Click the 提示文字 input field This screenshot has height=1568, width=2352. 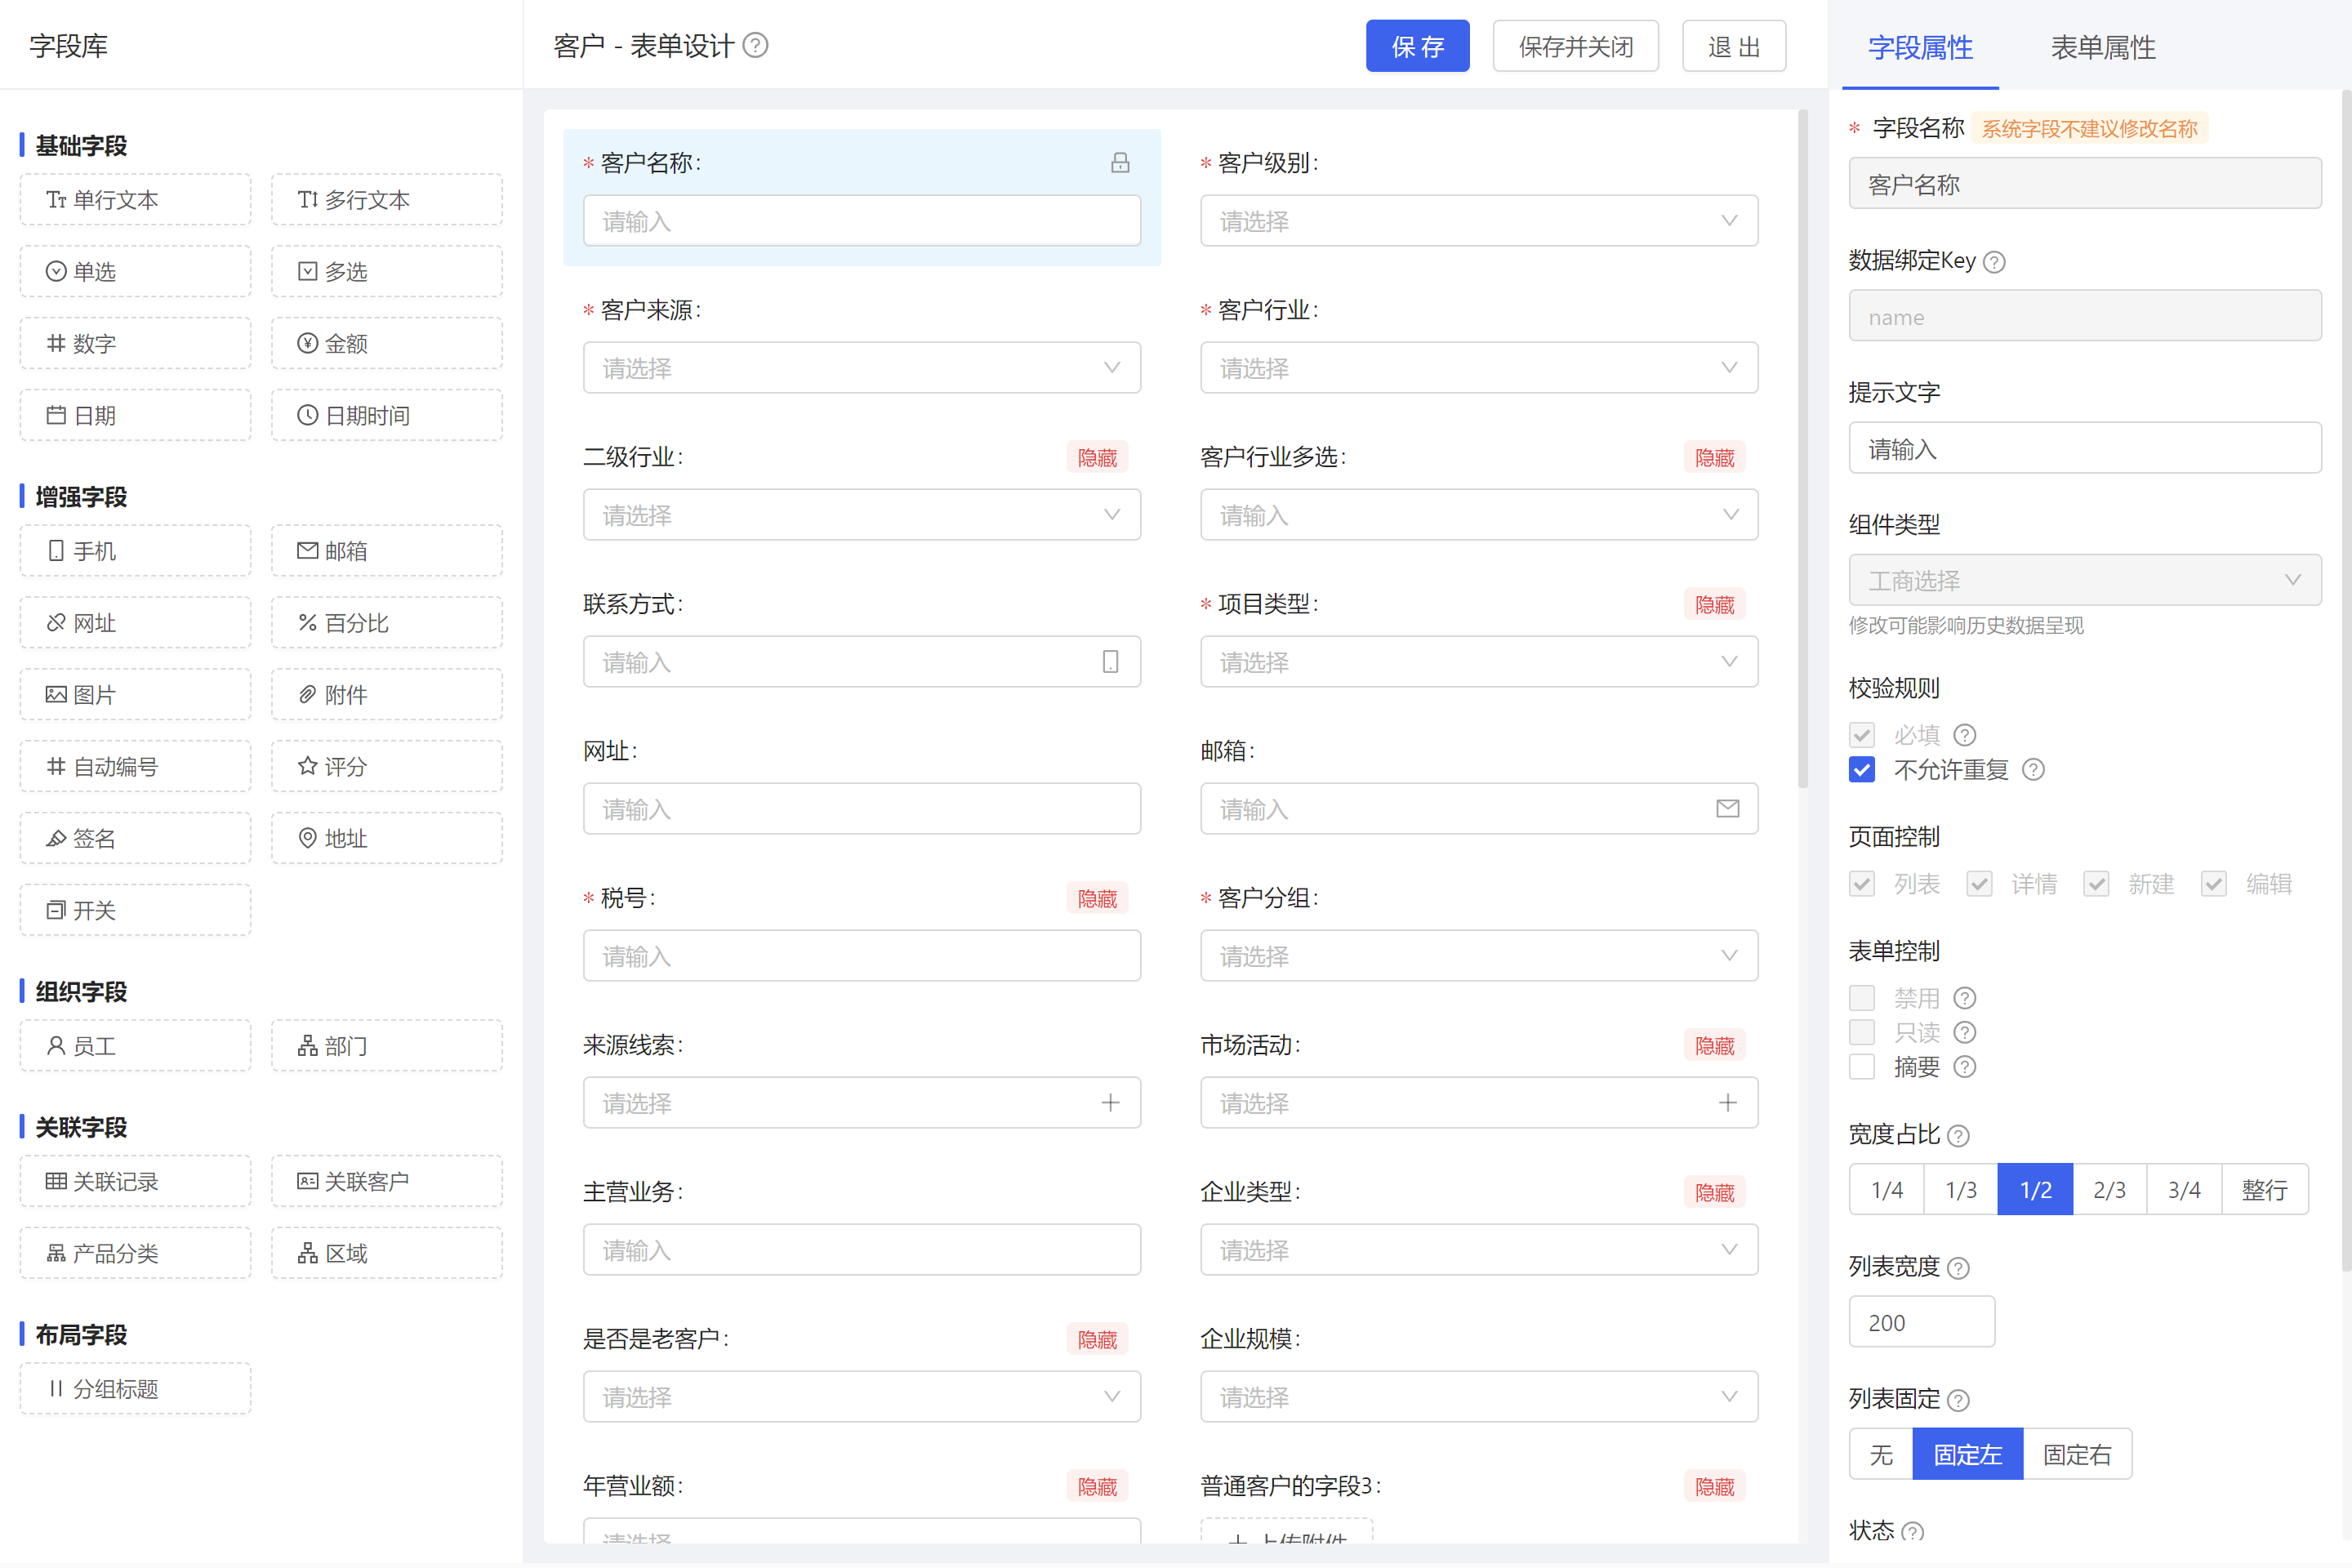tap(2084, 449)
